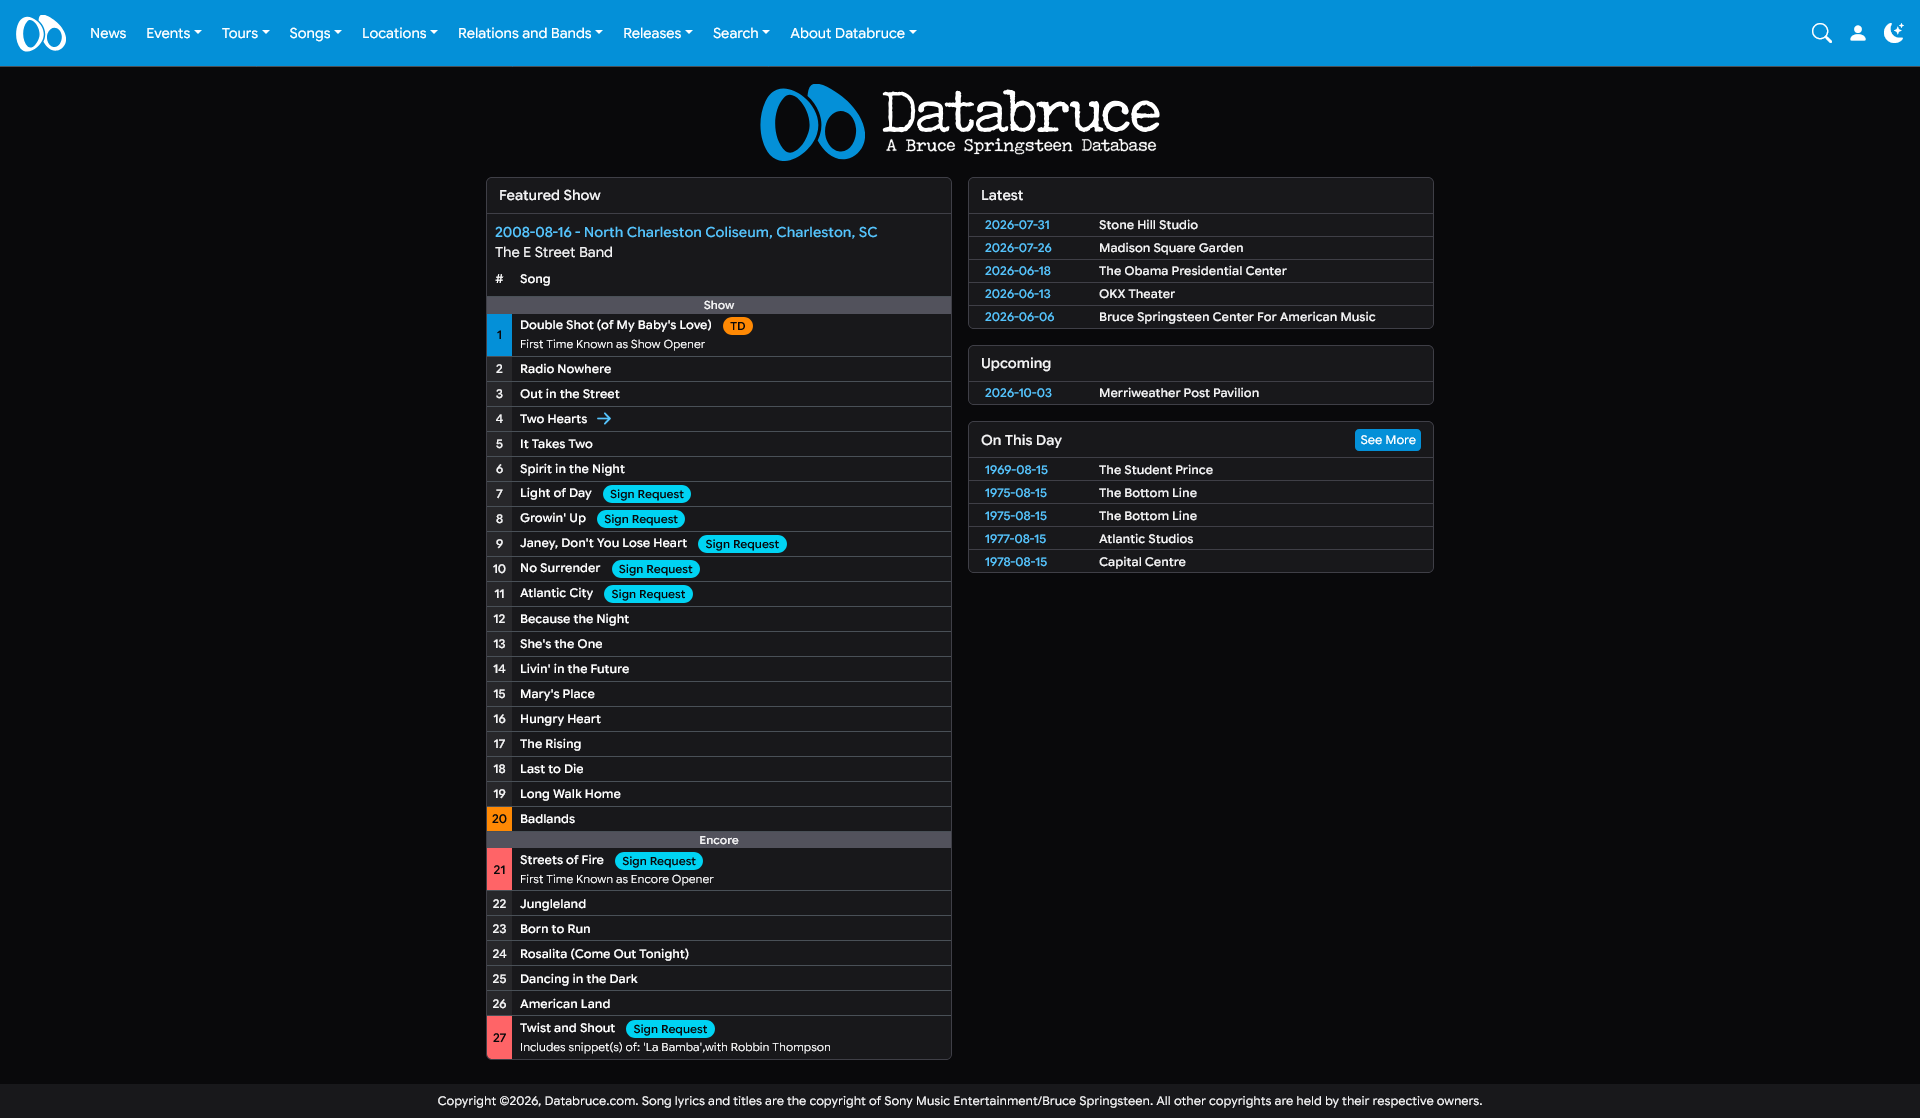Click The E Street Band text

point(553,253)
